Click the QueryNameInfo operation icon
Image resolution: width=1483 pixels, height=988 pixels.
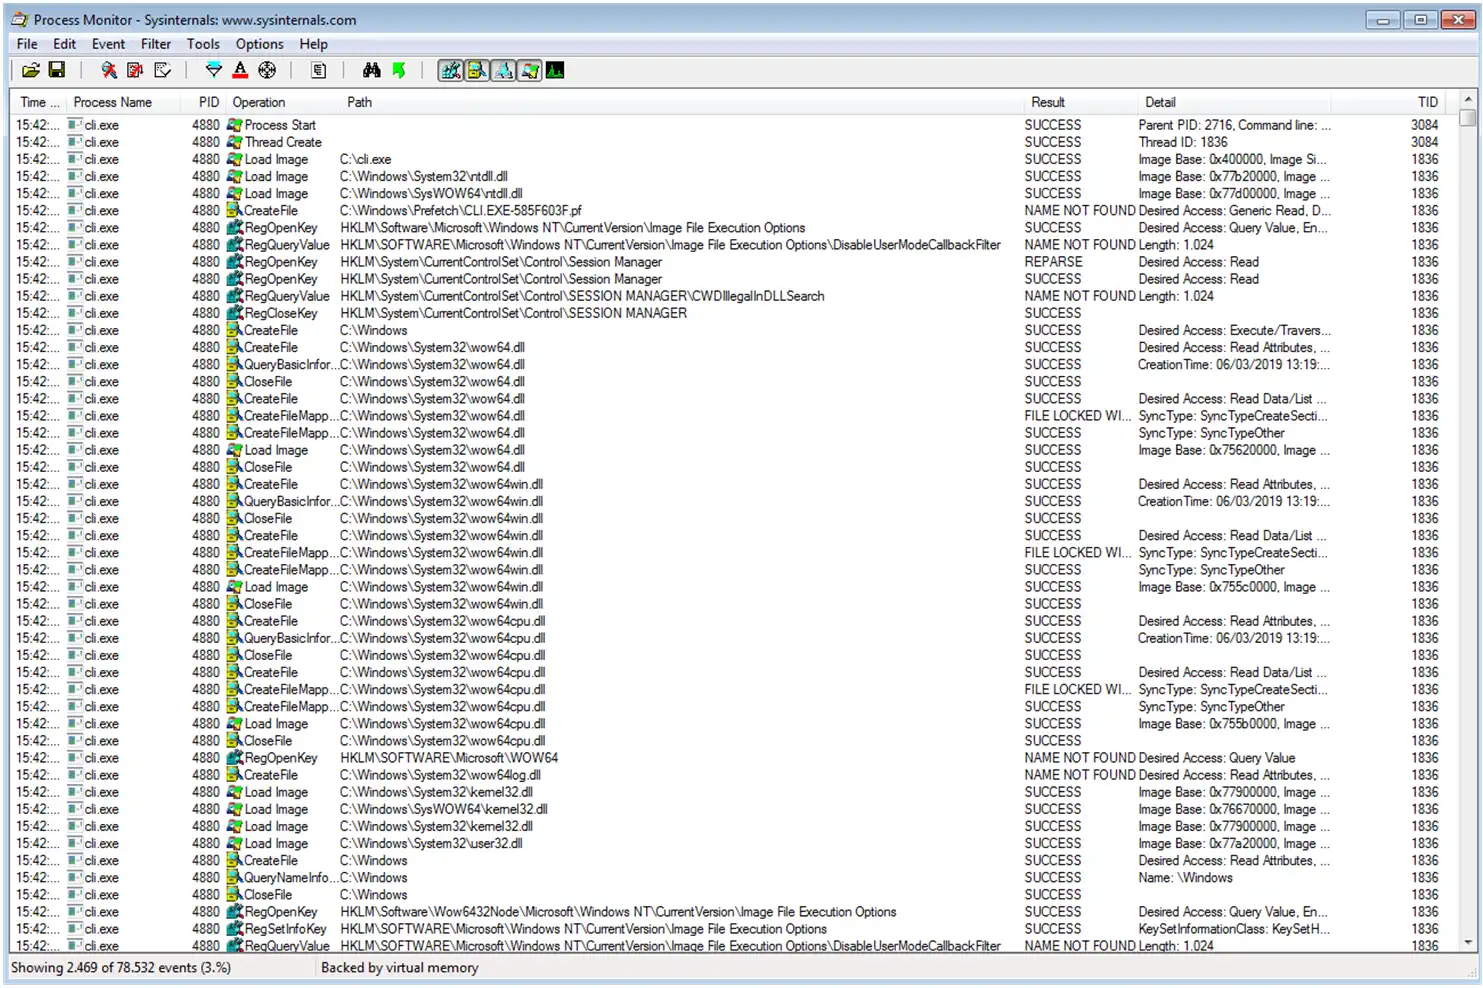click(x=235, y=878)
